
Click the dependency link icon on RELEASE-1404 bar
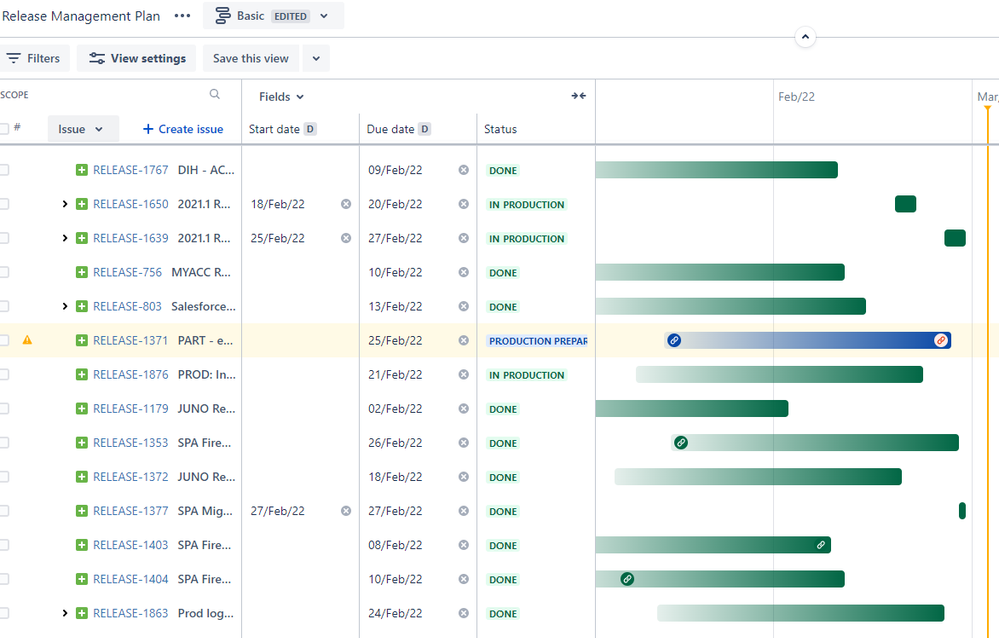tap(627, 579)
